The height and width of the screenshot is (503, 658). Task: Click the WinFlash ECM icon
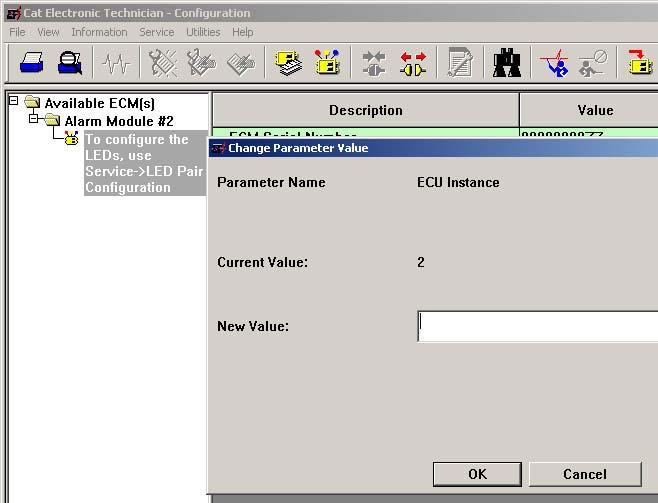point(640,62)
